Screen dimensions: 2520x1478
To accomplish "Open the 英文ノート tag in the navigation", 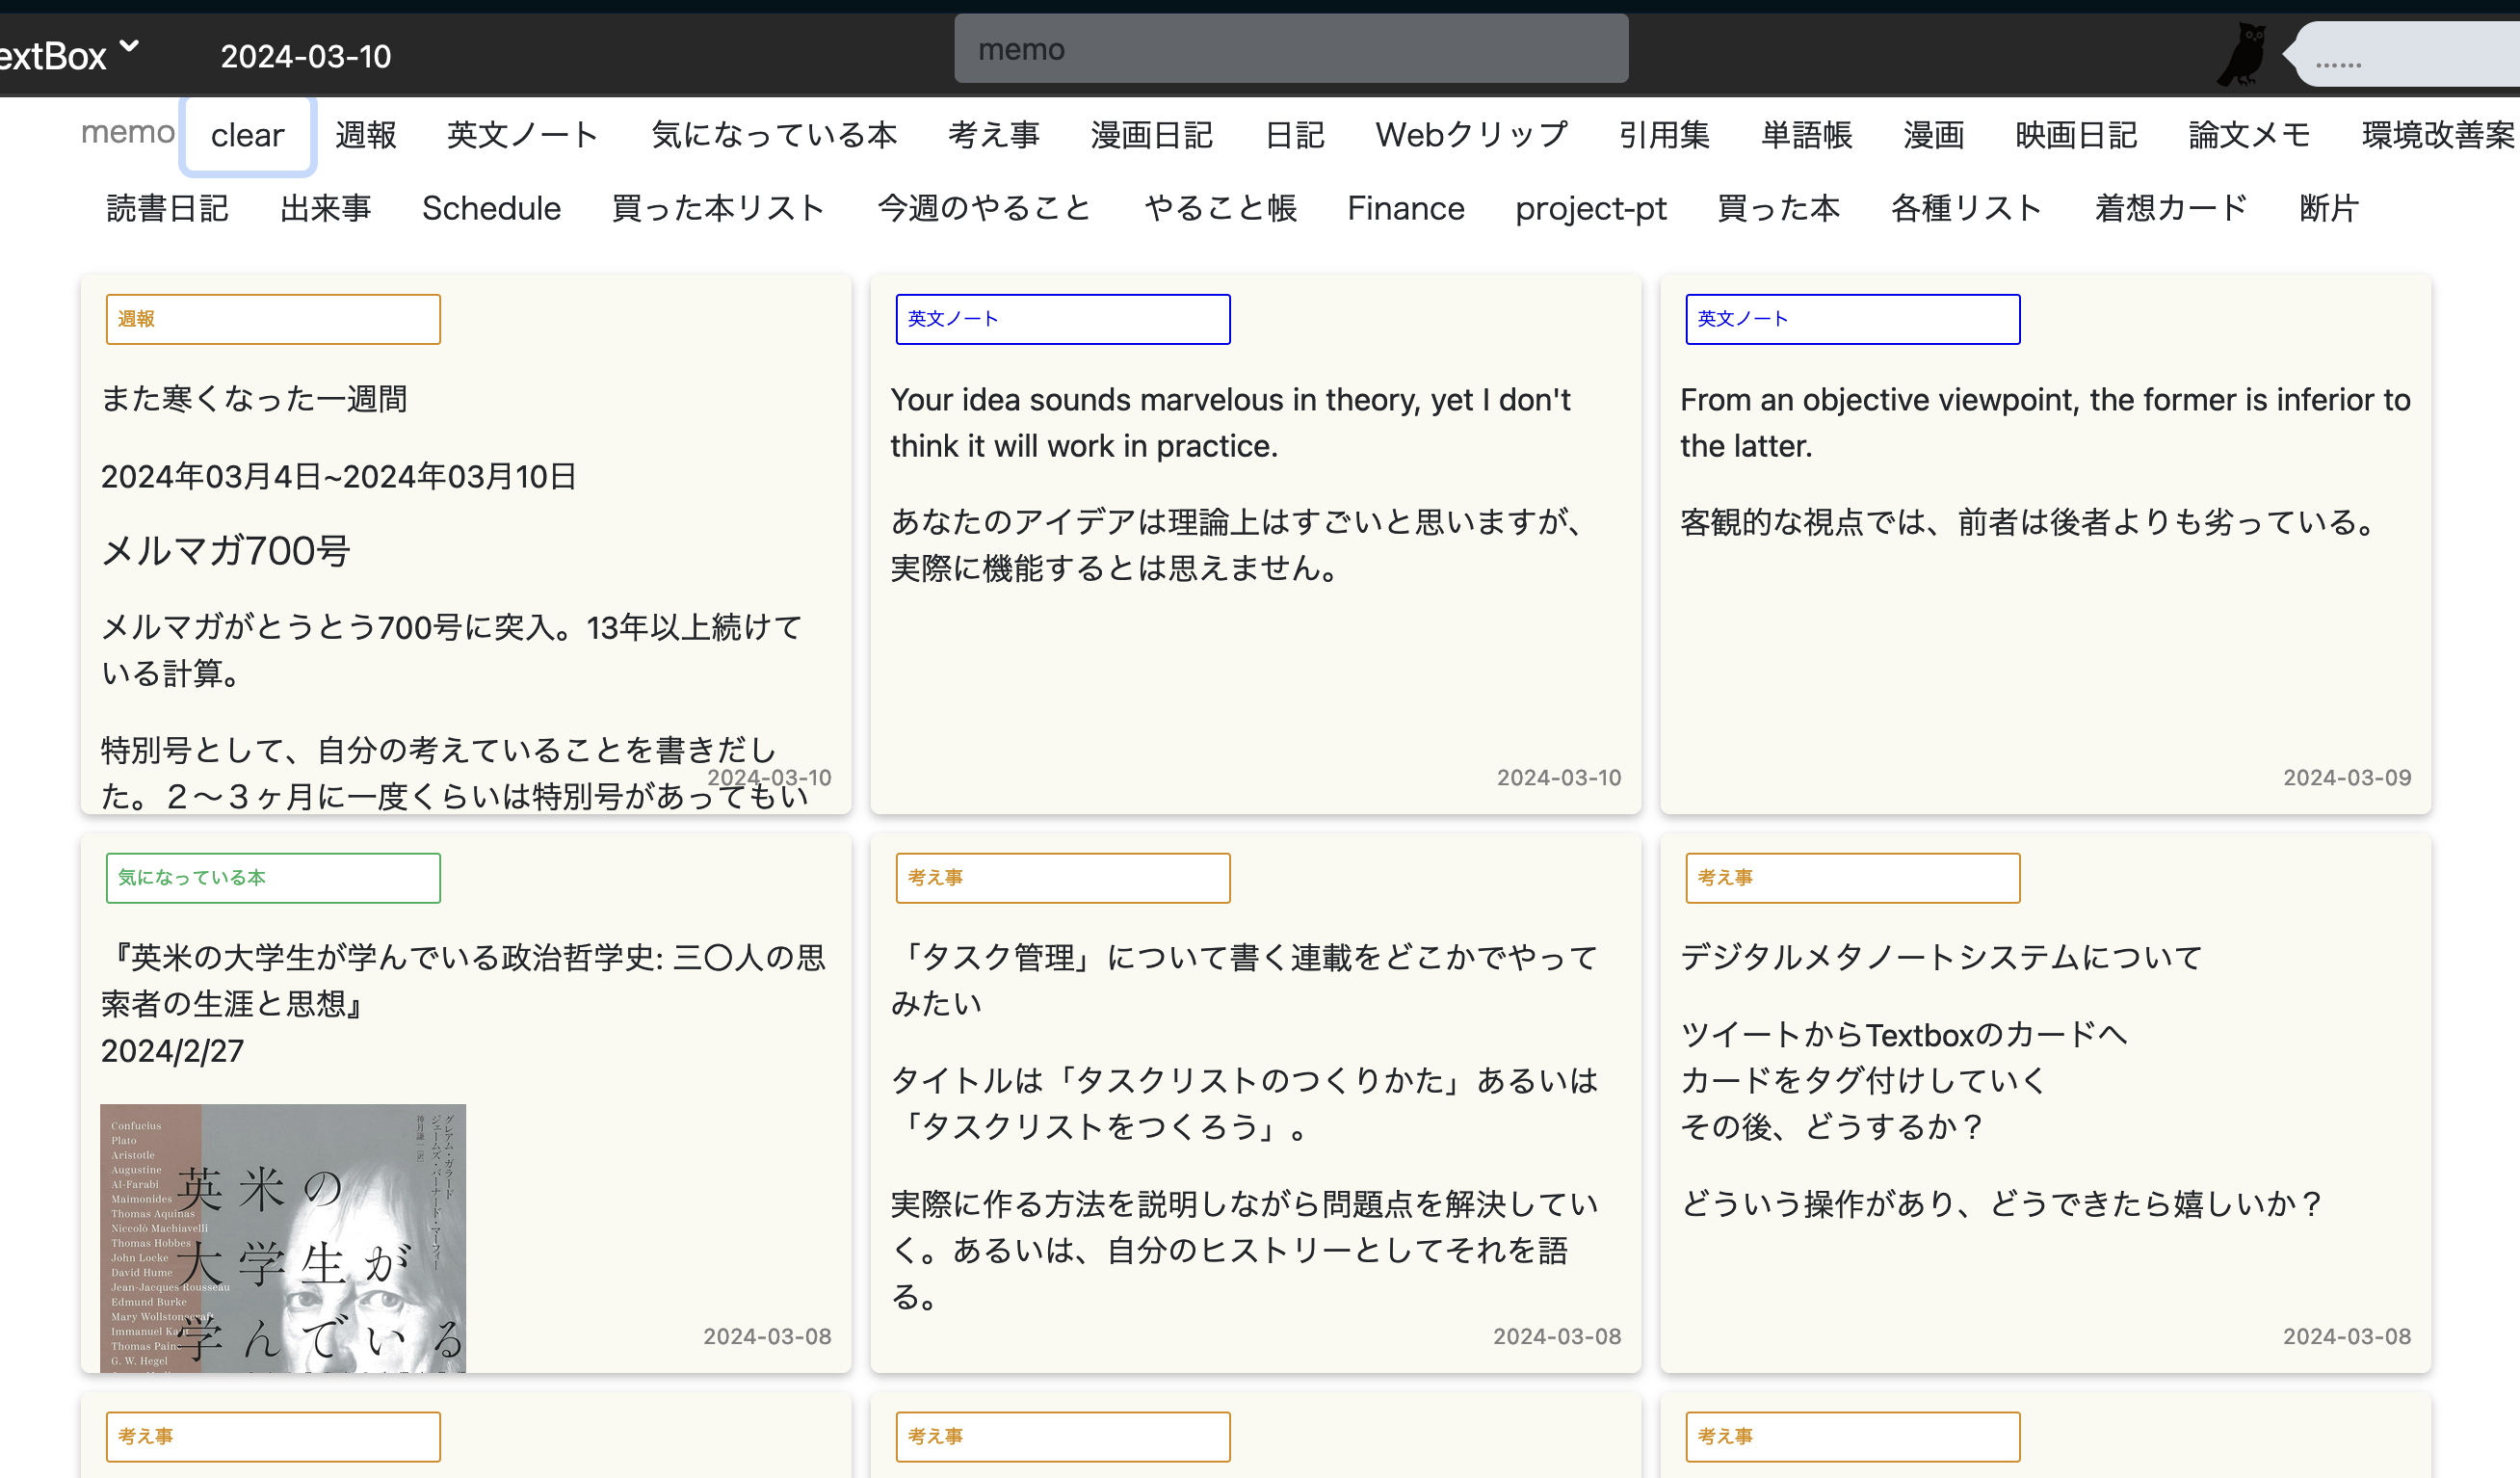I will [522, 134].
